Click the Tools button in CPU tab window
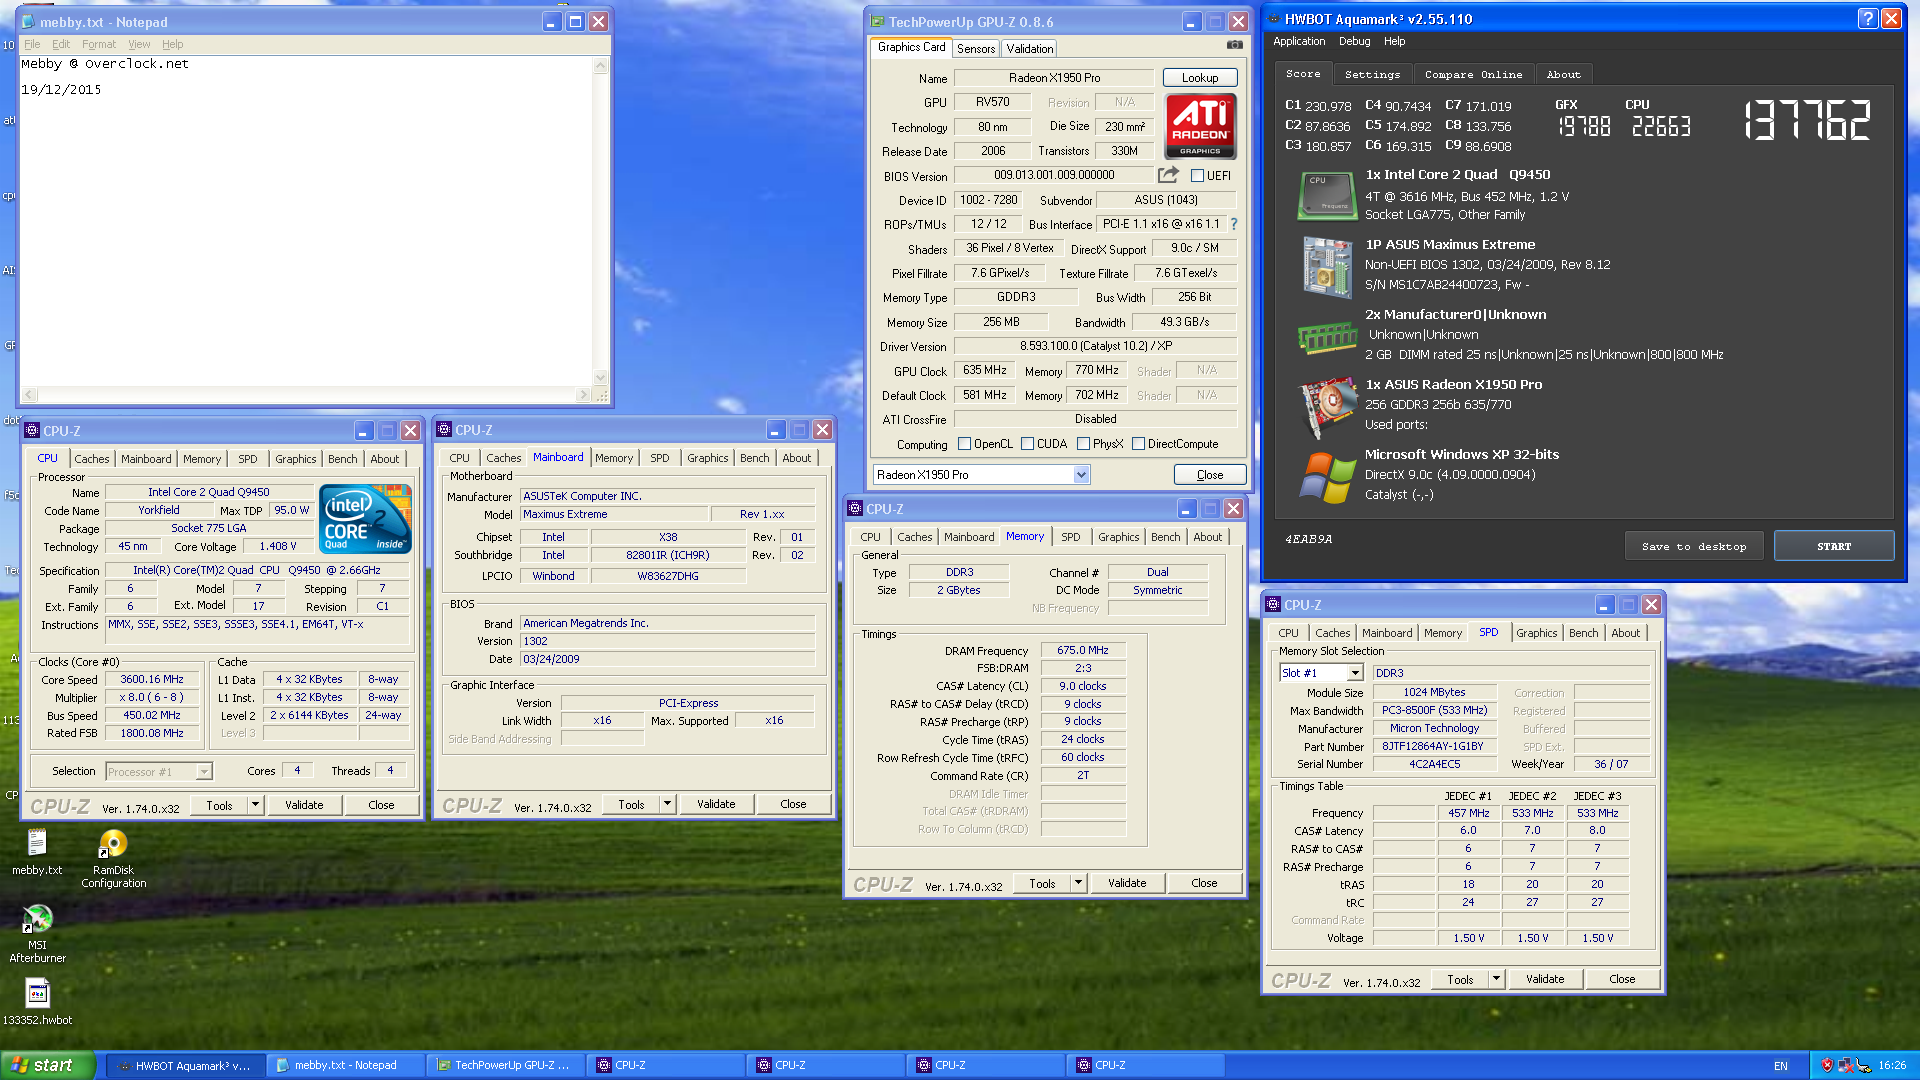This screenshot has height=1080, width=1920. [x=220, y=805]
